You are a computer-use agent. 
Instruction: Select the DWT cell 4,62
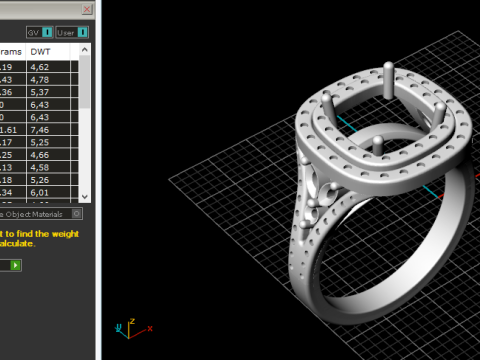click(48, 67)
